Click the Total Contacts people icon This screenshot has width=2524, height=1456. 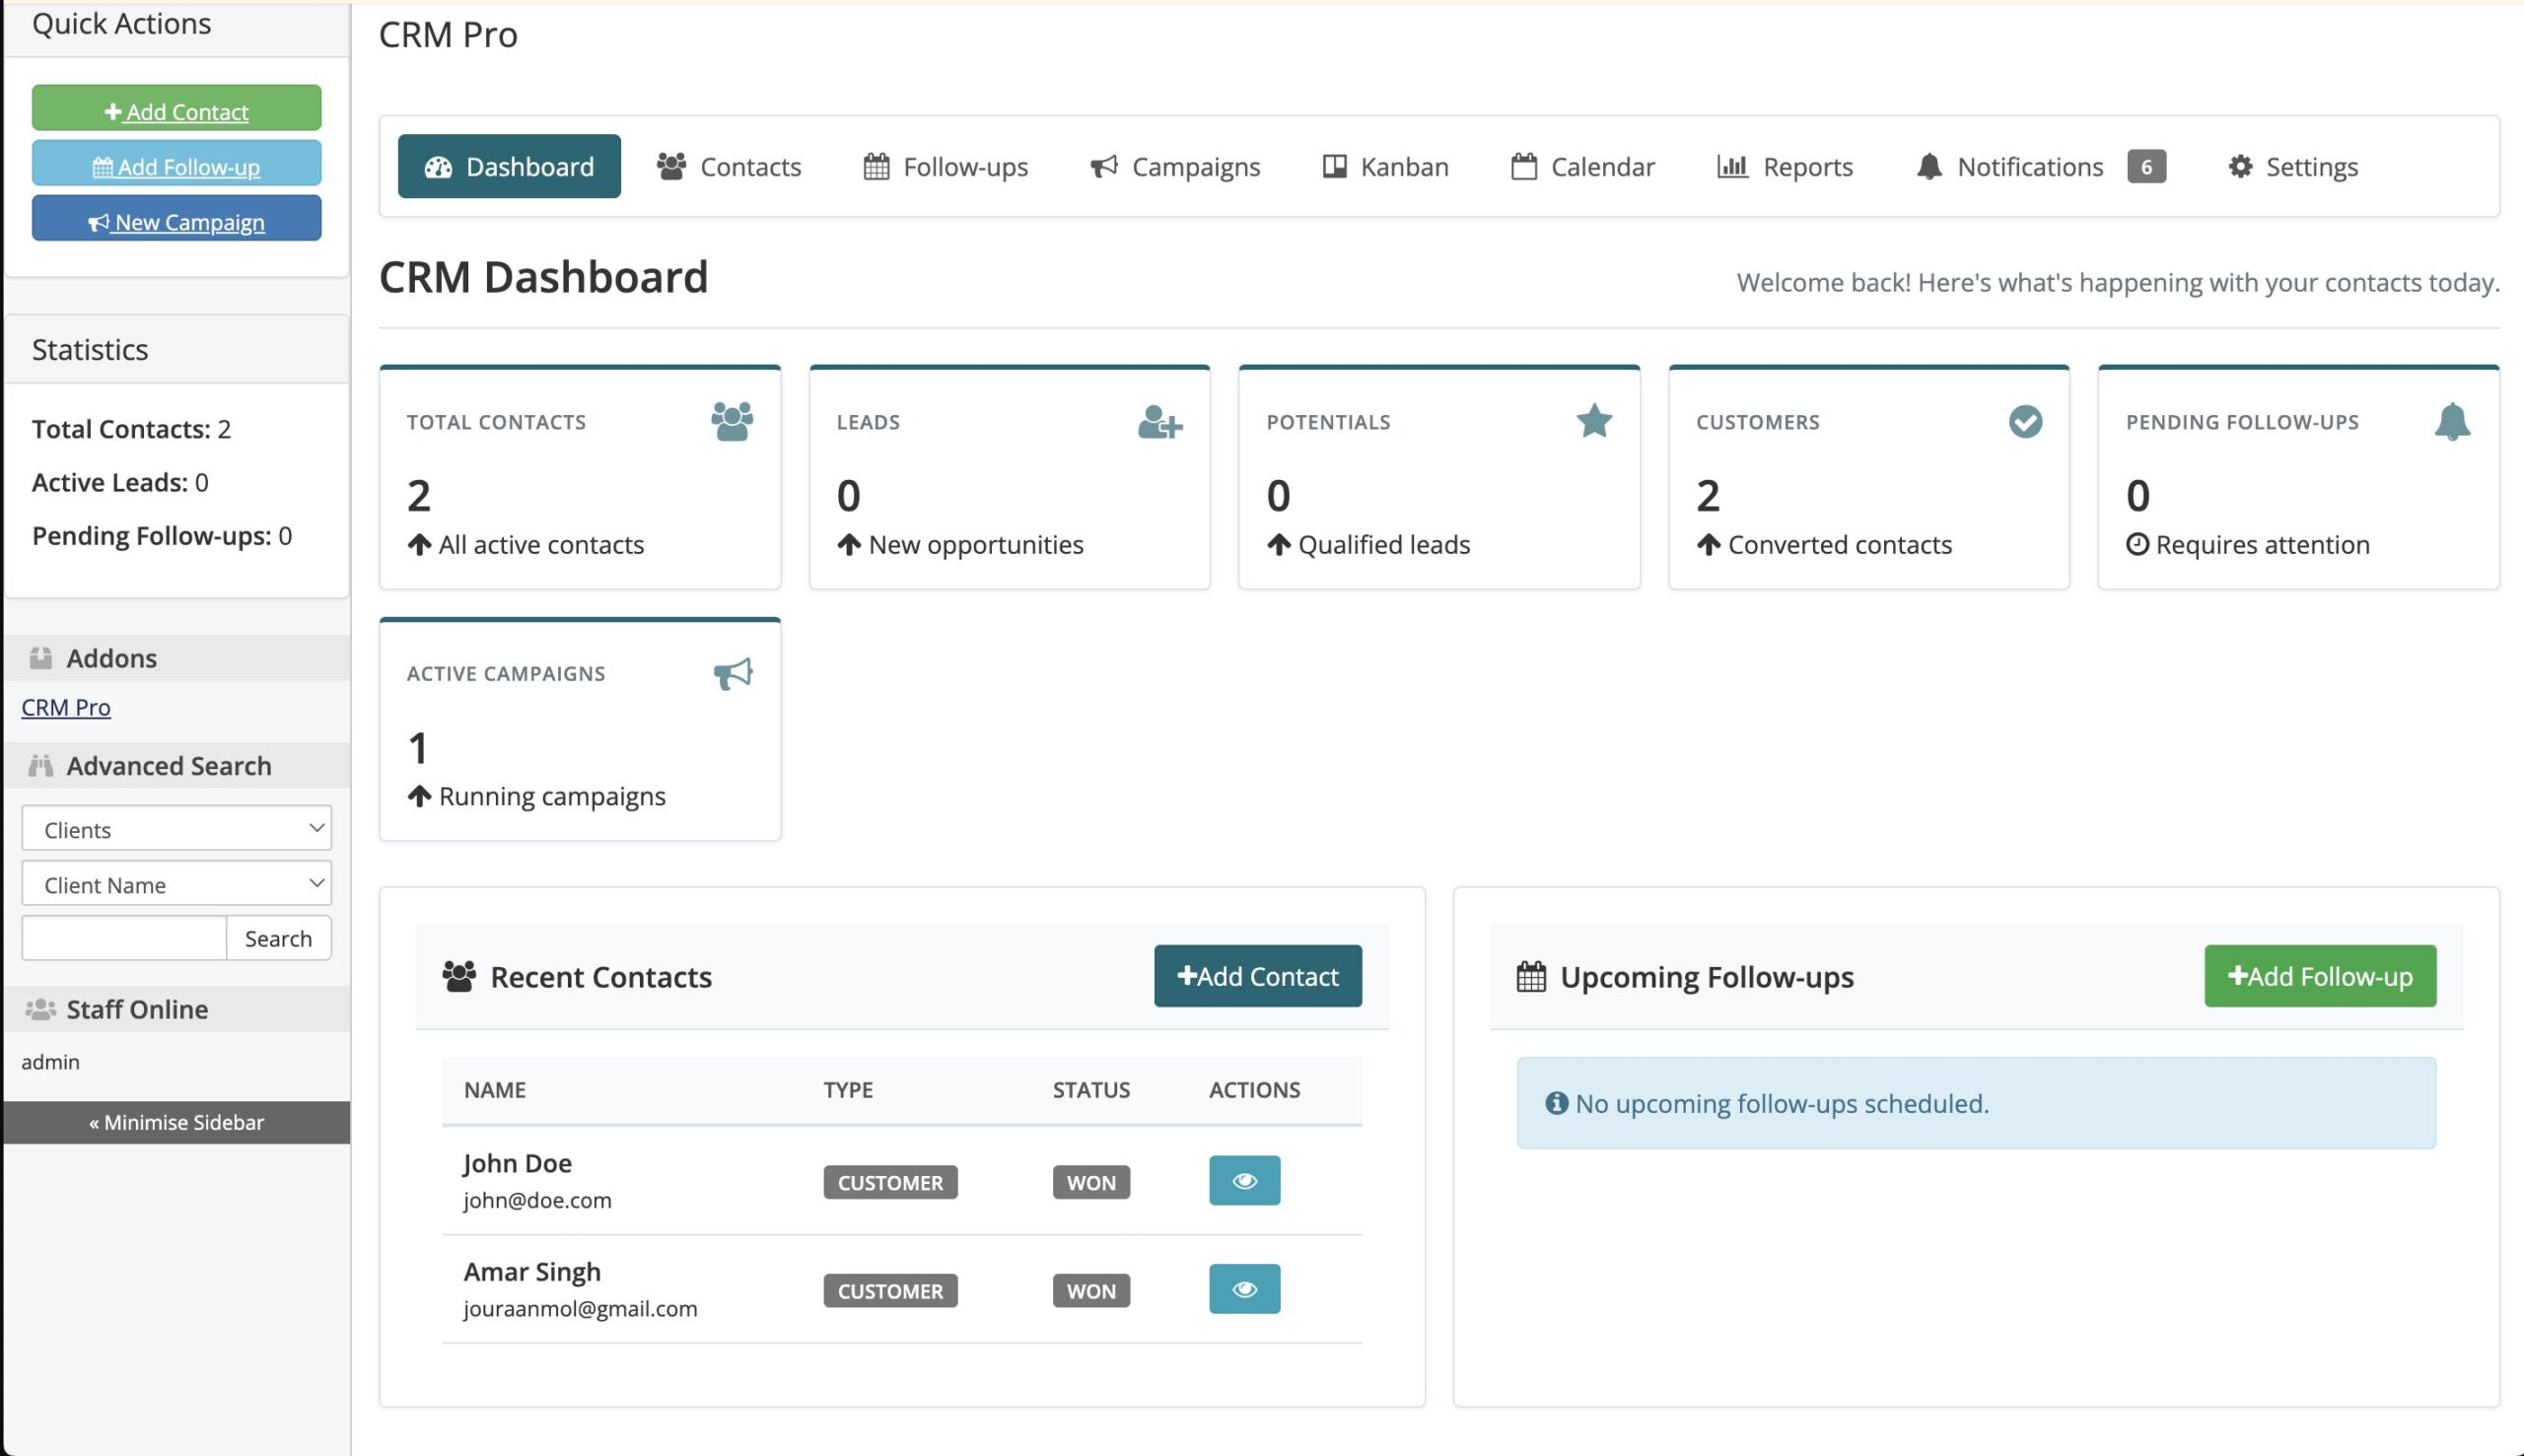(731, 421)
